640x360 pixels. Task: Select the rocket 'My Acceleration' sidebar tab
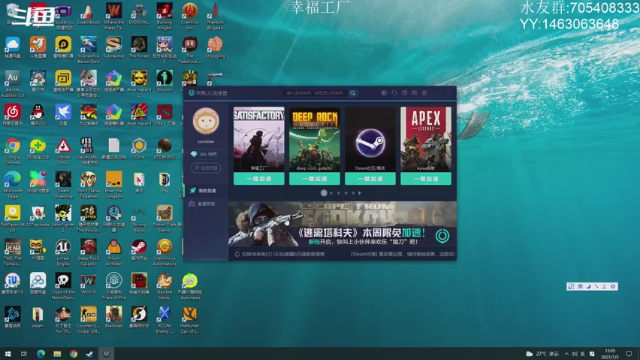point(206,191)
